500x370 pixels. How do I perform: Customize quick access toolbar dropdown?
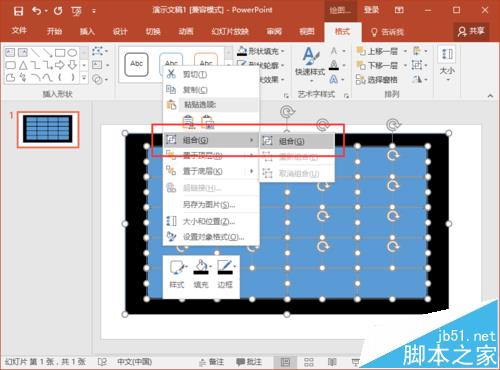94,11
